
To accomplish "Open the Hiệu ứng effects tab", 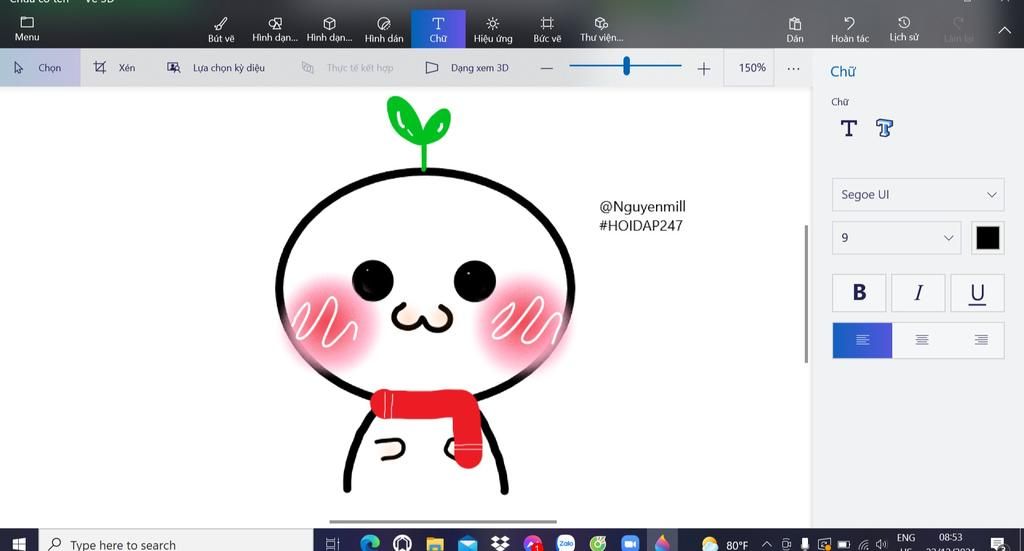I will [493, 29].
